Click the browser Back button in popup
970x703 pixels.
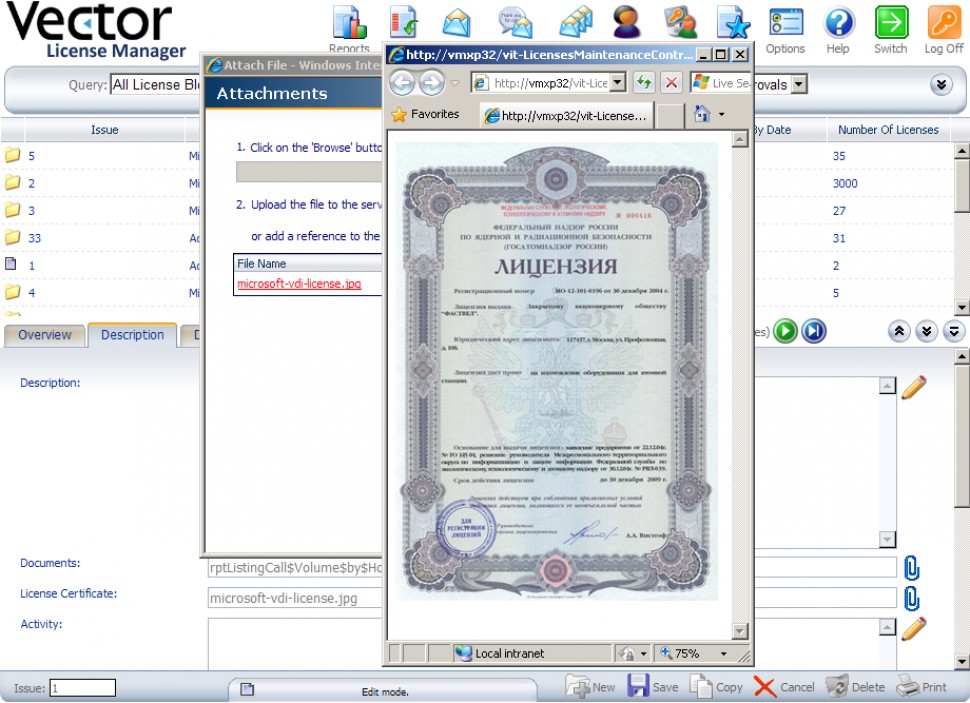[x=402, y=82]
